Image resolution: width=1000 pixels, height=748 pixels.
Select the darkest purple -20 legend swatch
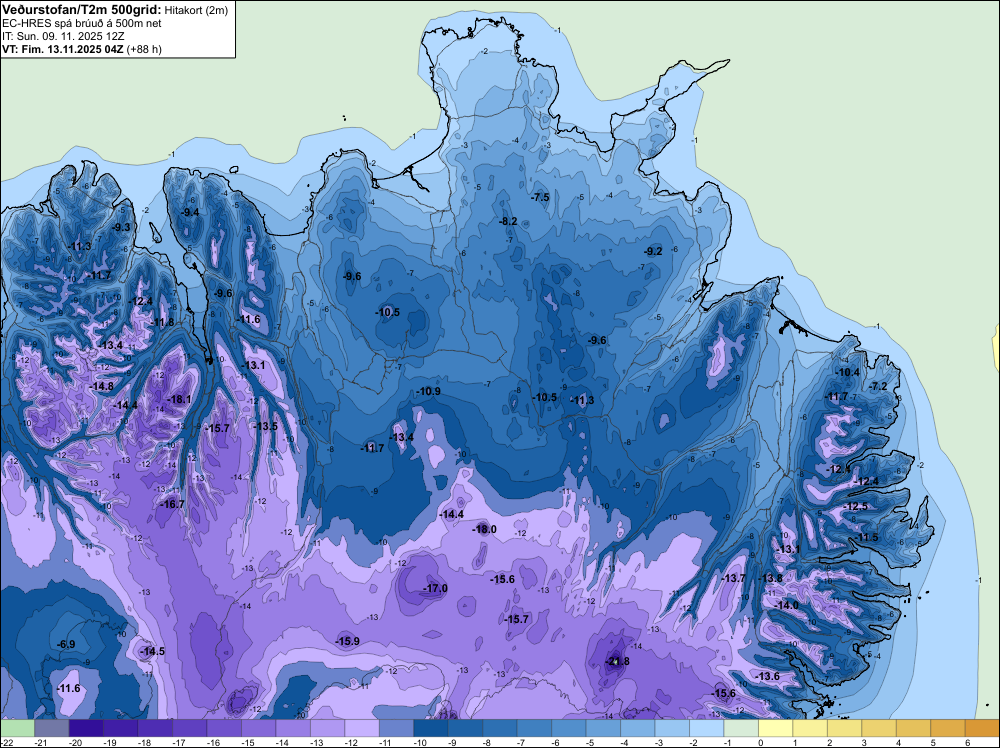[x=86, y=728]
